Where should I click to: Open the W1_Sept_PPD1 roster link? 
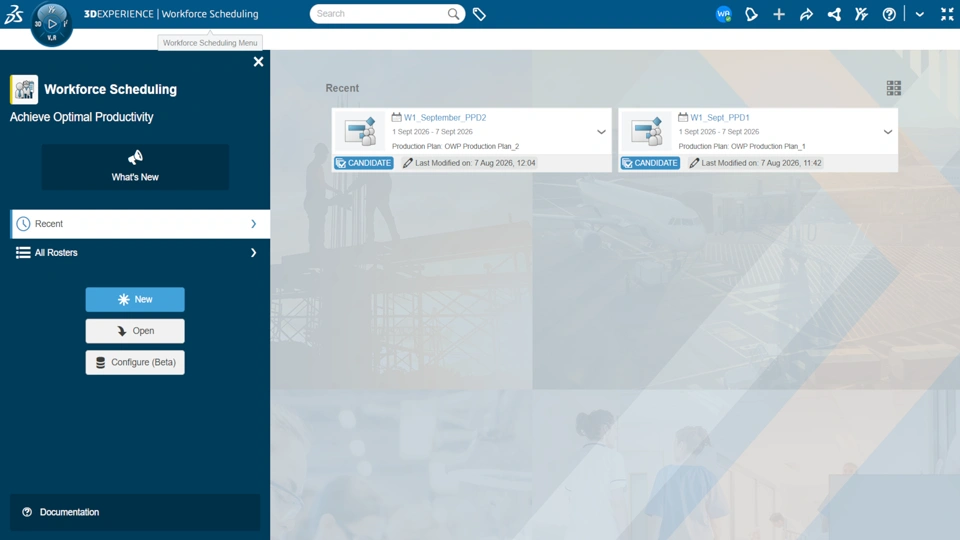click(720, 118)
